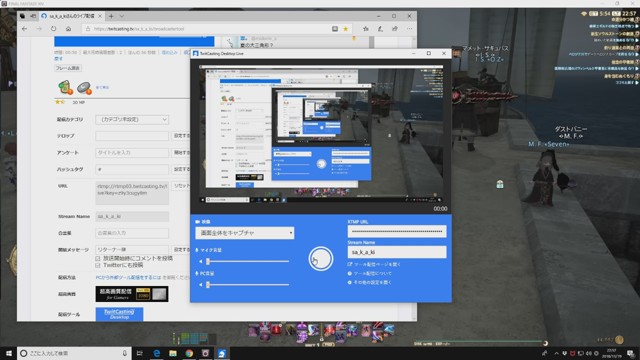Toggle the Twitterにも投稿 checkbox
The width and height of the screenshot is (640, 360).
click(x=98, y=265)
